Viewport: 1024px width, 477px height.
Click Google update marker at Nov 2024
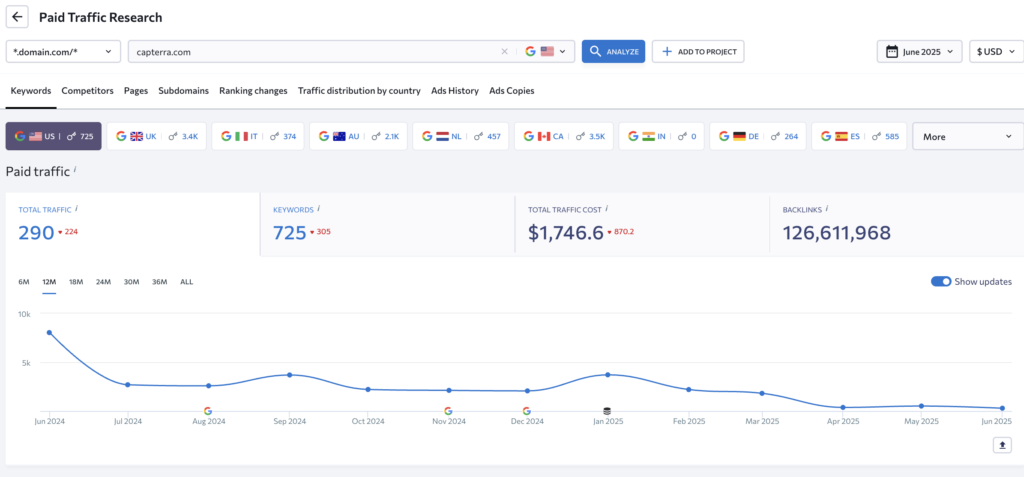tap(448, 411)
